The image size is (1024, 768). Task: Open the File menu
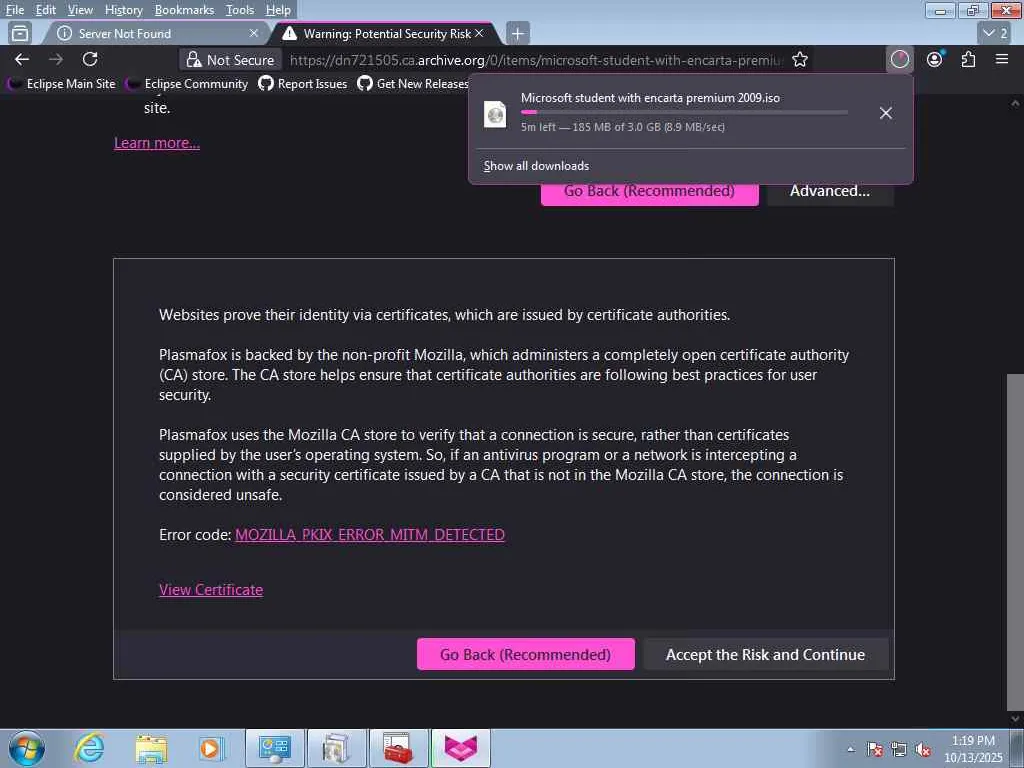(x=15, y=10)
